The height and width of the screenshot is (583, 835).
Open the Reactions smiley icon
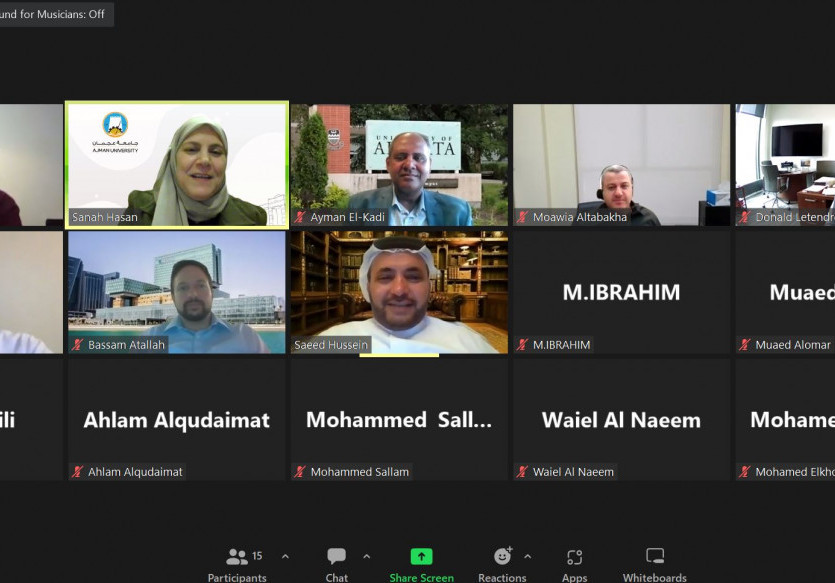point(502,556)
